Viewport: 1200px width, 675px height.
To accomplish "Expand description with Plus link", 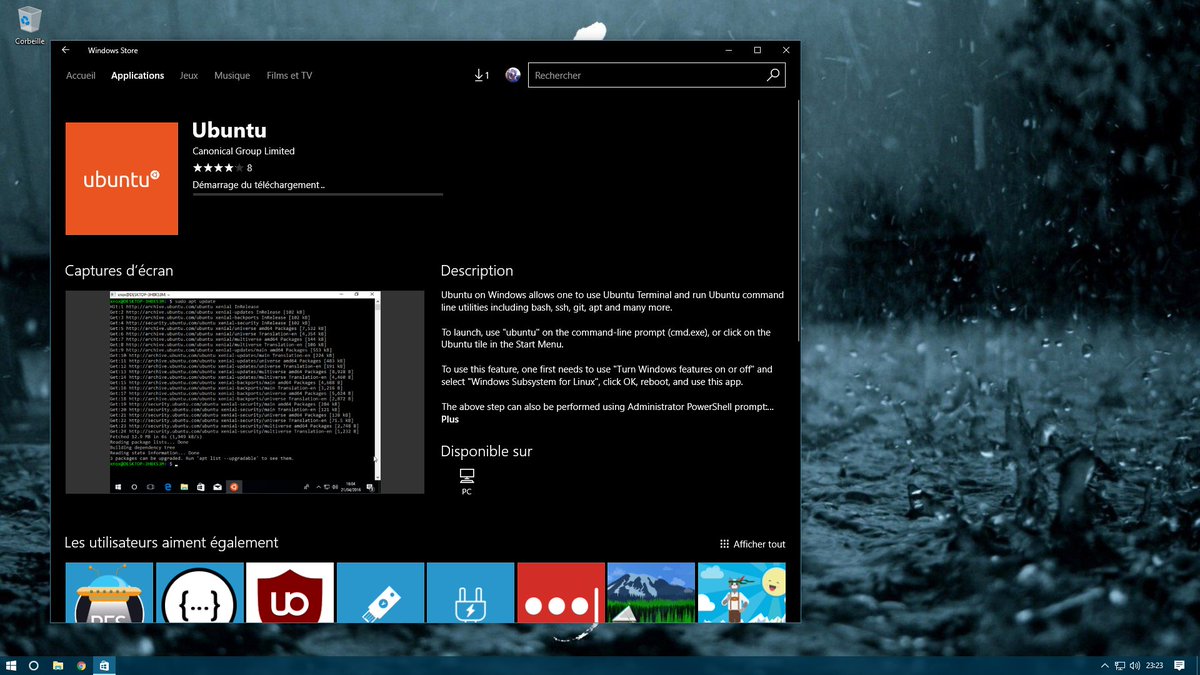I will 450,419.
